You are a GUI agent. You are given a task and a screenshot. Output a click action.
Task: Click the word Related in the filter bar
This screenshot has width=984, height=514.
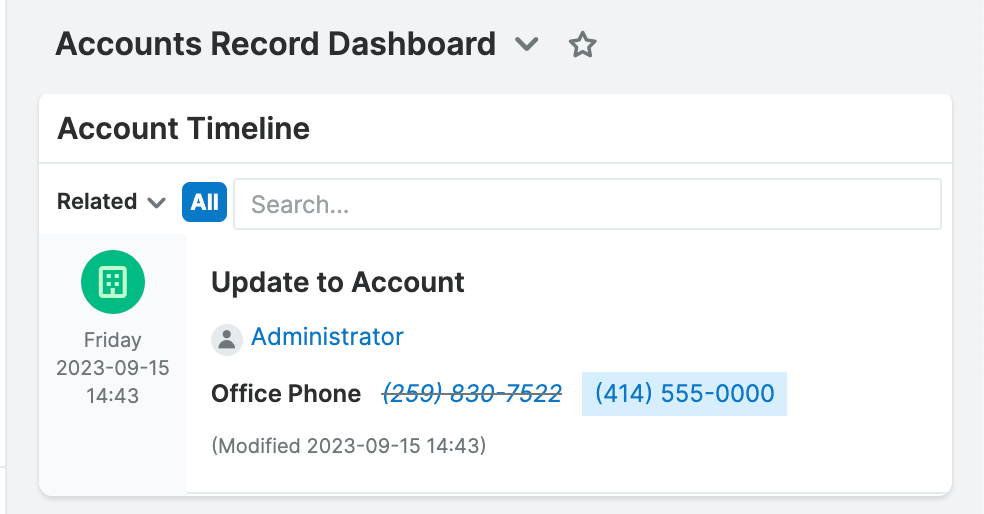(x=97, y=202)
